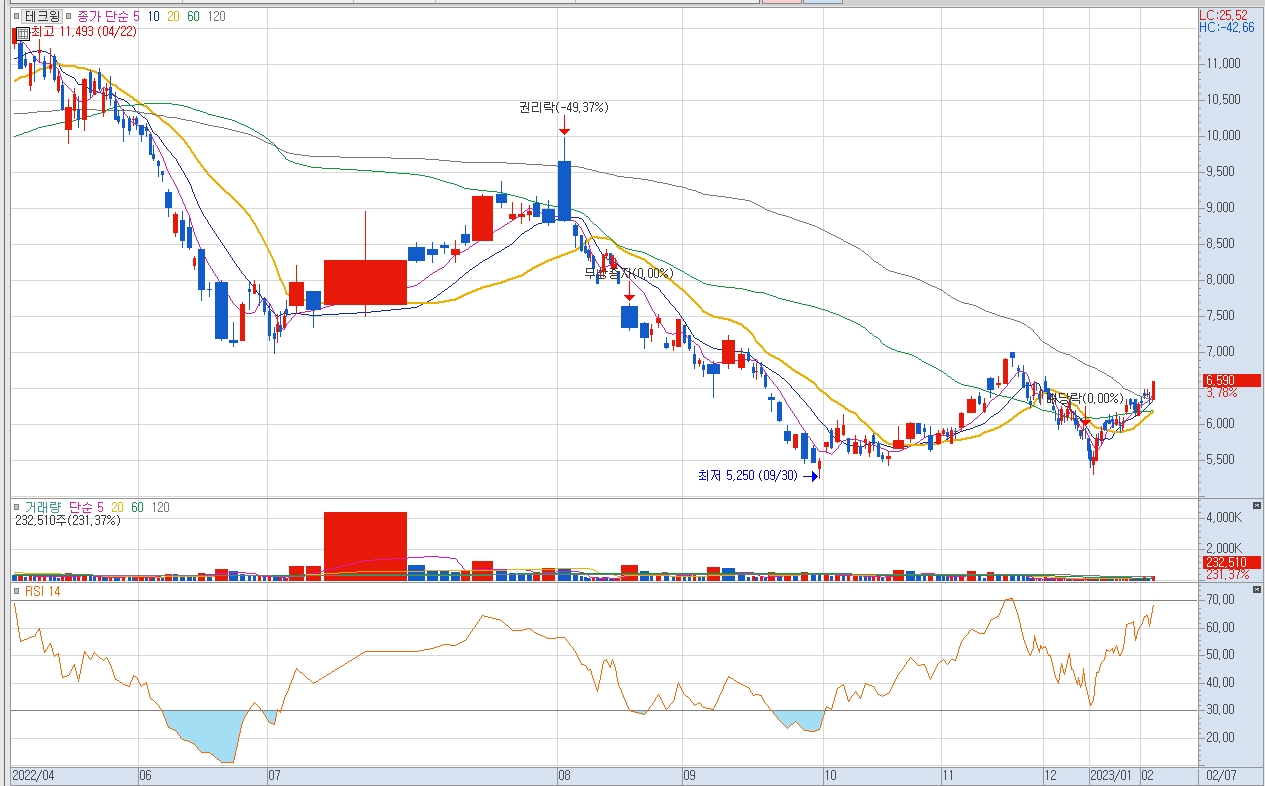
Task: Toggle the RSI 14 panel square marker
Action: pos(16,592)
